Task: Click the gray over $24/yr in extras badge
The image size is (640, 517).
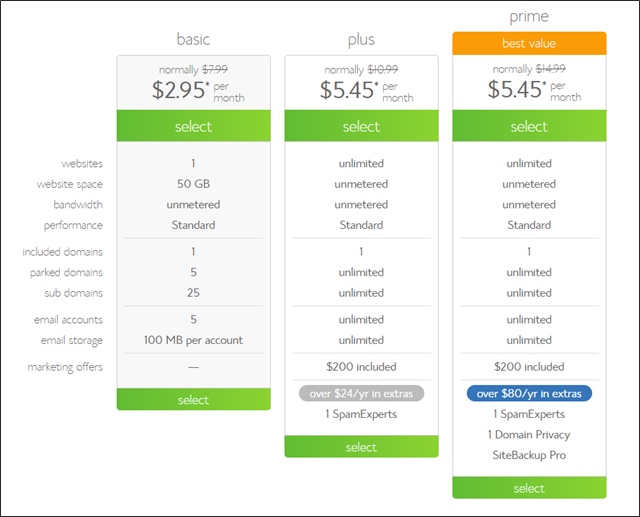Action: point(361,392)
